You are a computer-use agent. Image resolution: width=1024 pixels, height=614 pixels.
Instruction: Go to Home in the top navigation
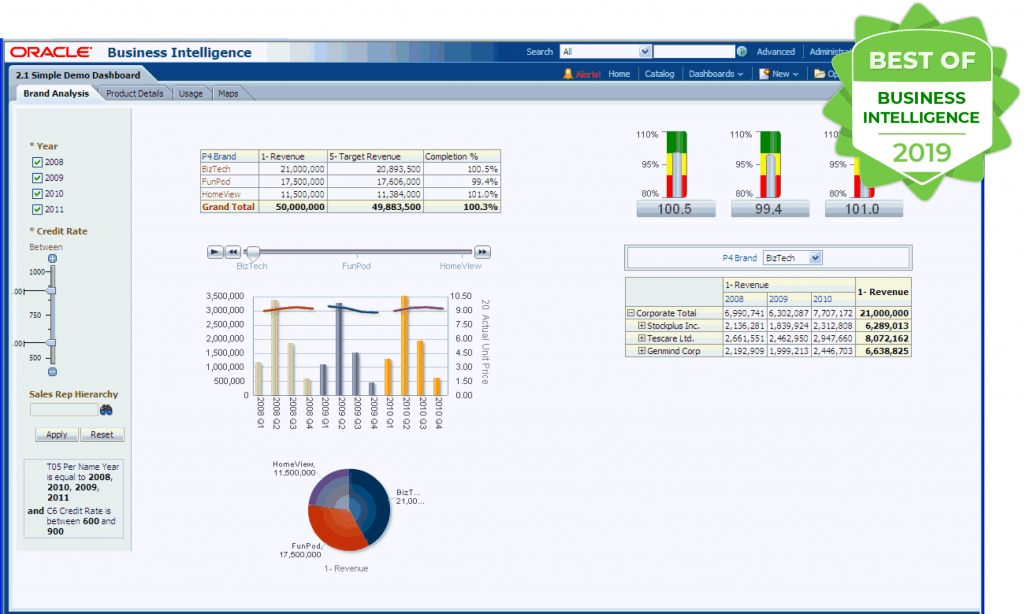(619, 74)
